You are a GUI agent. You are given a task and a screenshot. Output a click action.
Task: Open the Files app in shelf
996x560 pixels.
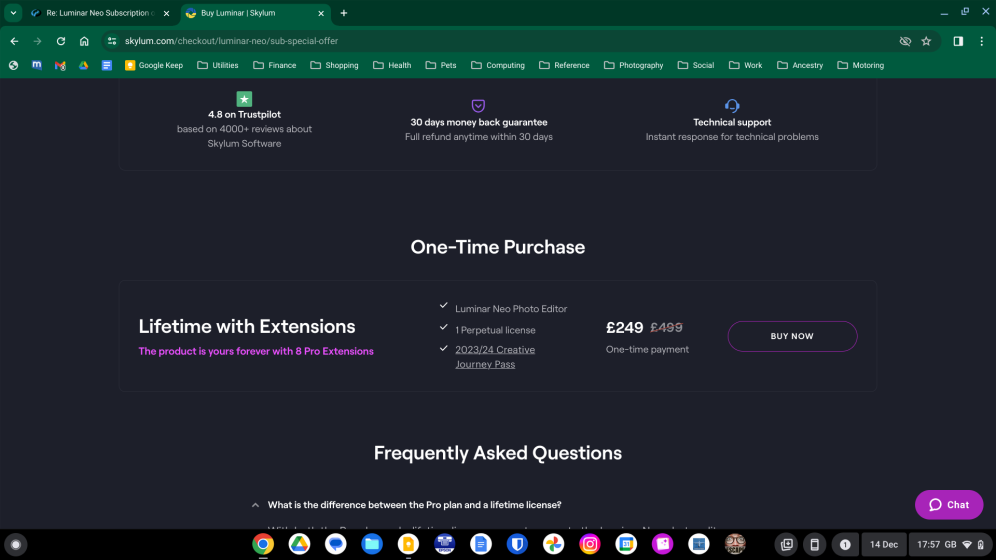click(x=372, y=544)
